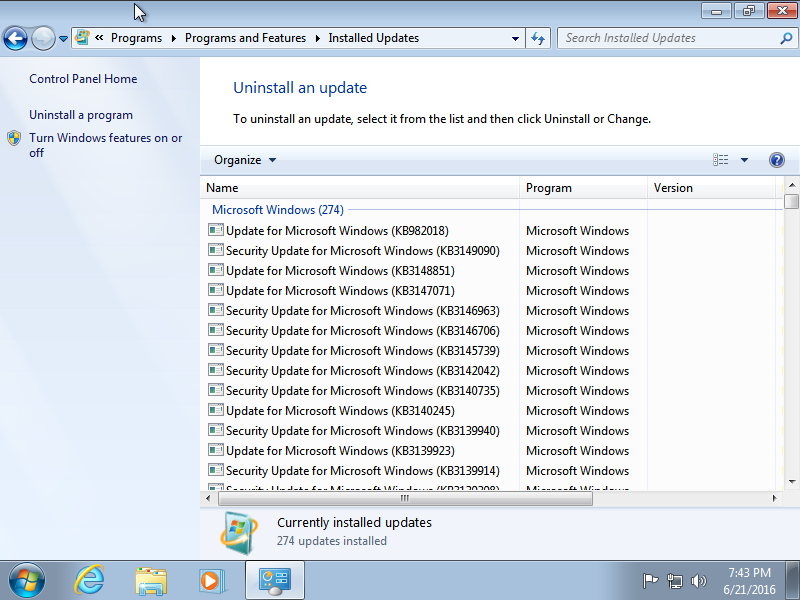
Task: Click the update icon beside KB3149090
Action: pos(216,249)
